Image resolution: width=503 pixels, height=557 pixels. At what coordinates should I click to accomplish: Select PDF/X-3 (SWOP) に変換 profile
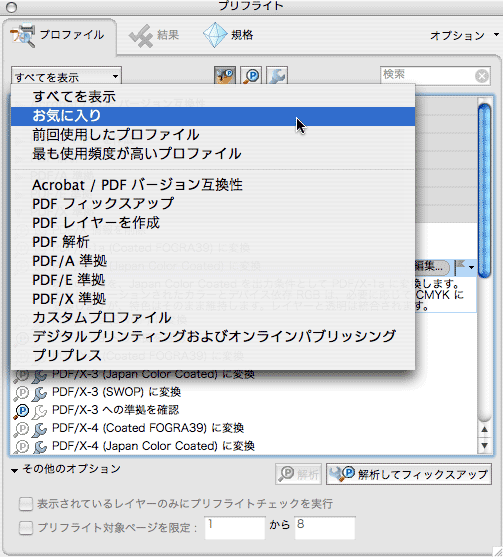click(117, 392)
